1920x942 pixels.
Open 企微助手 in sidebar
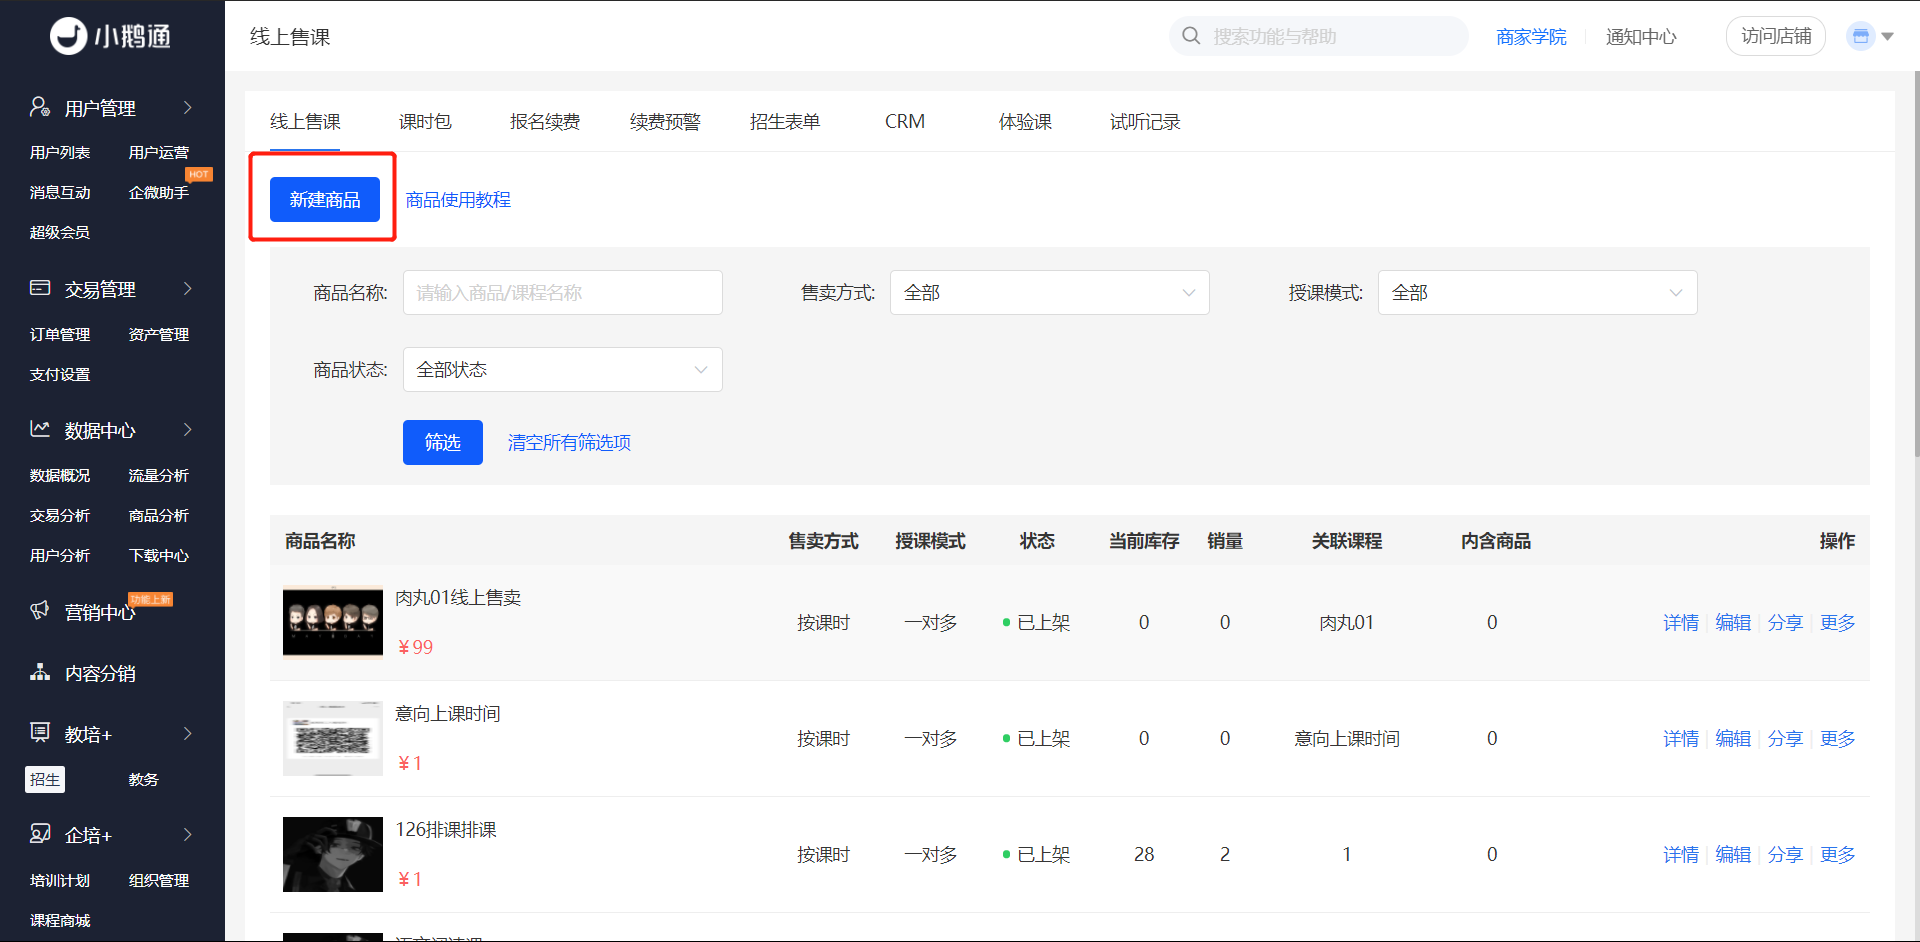click(x=159, y=192)
